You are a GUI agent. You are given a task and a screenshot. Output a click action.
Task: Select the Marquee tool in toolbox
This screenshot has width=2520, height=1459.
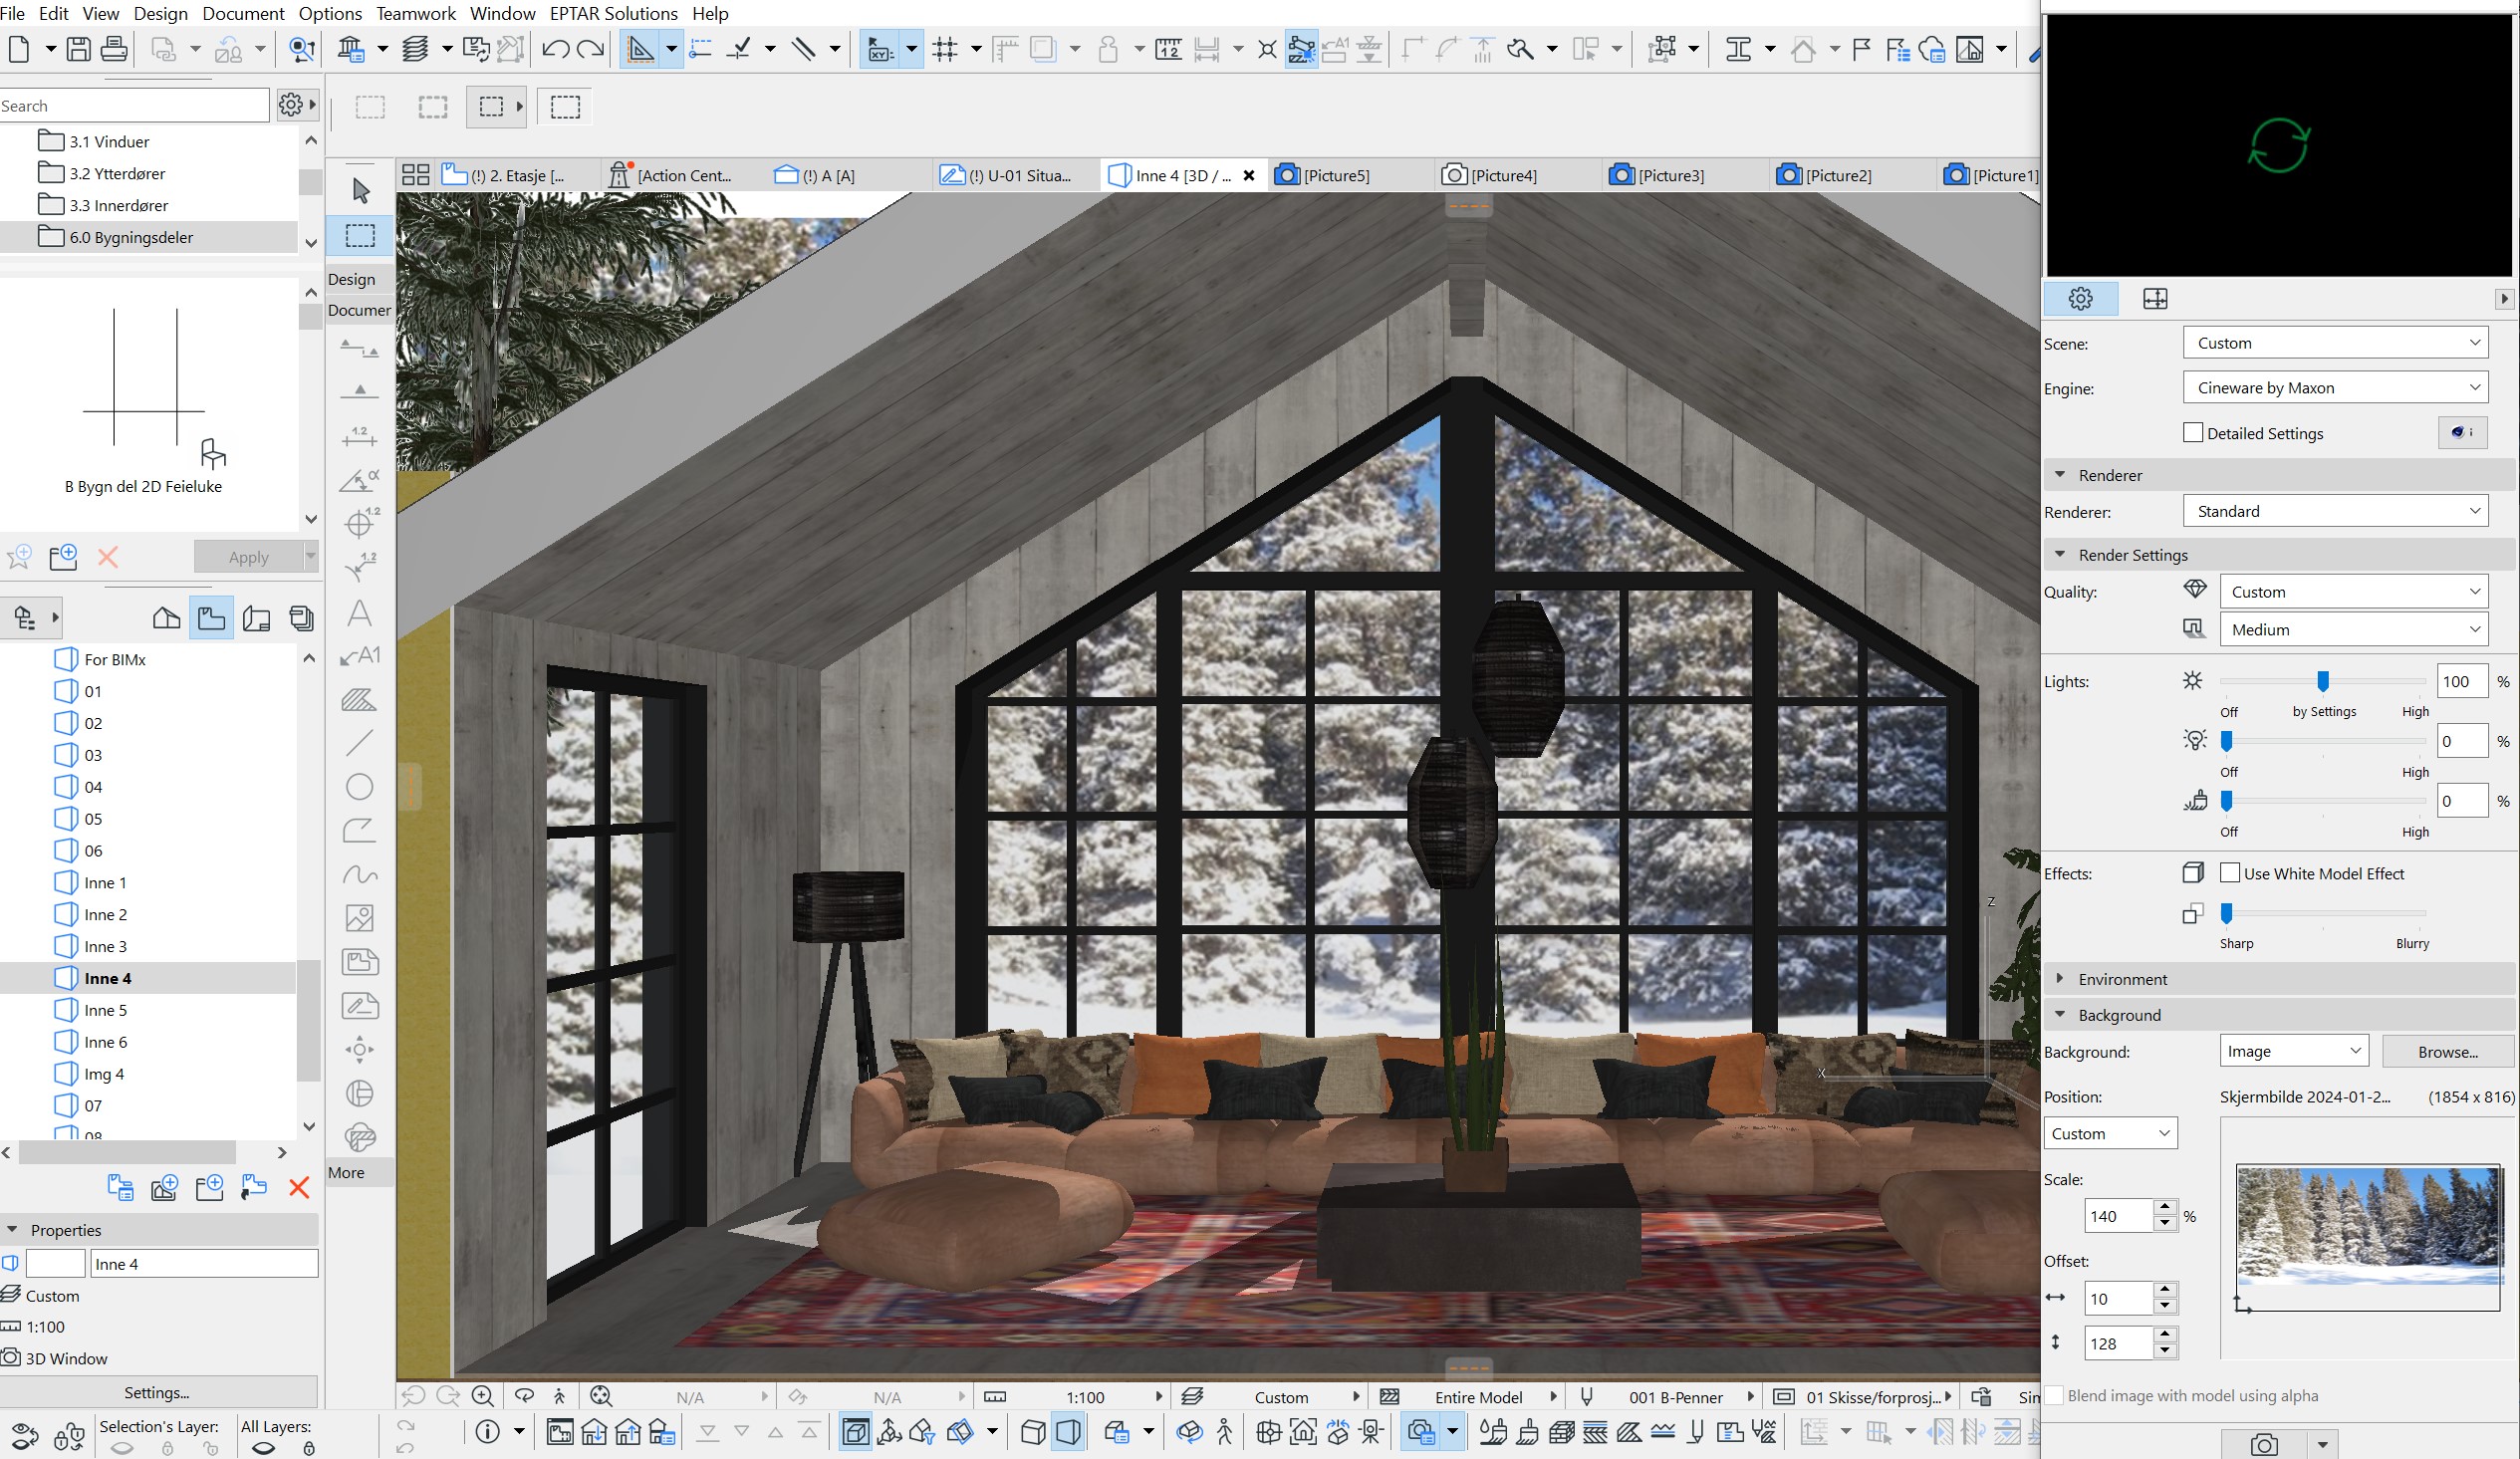[360, 236]
